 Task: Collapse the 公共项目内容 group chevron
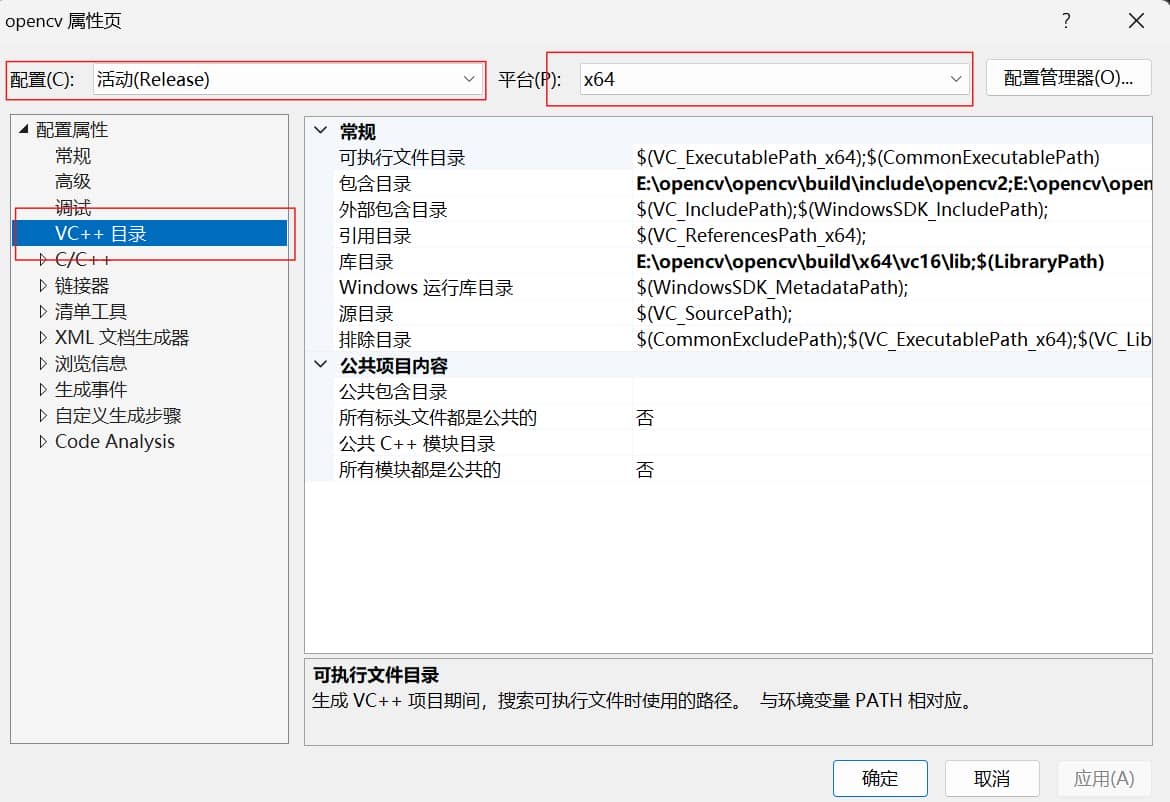pos(321,365)
